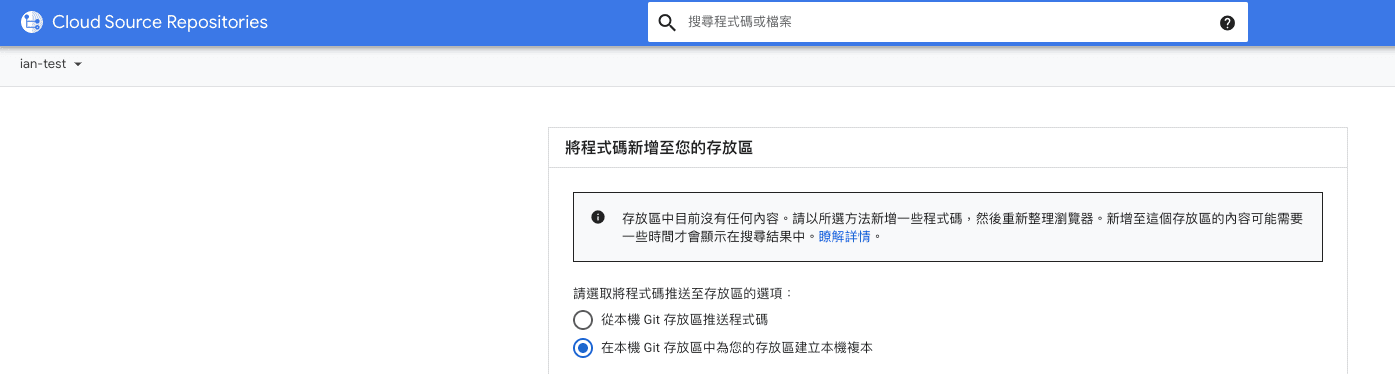Image resolution: width=1395 pixels, height=374 pixels.
Task: Click the Cloud Source Repositories title text
Action: coord(159,22)
